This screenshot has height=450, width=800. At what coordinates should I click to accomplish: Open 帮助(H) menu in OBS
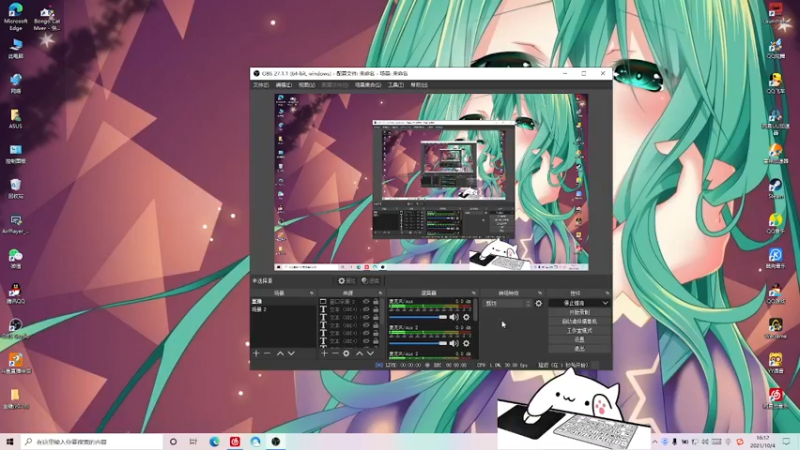coord(419,85)
